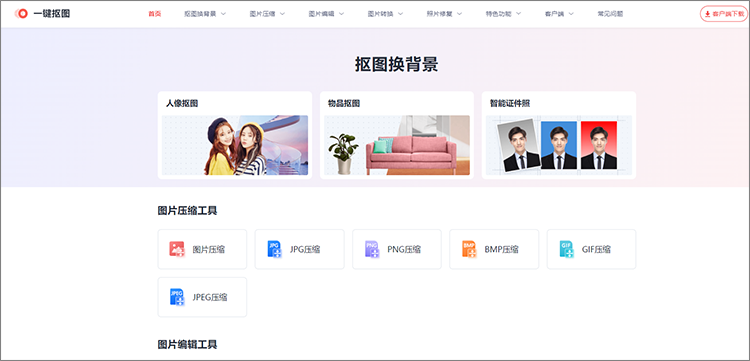Open the 图片编辑 menu item
The width and height of the screenshot is (750, 361).
[x=321, y=14]
